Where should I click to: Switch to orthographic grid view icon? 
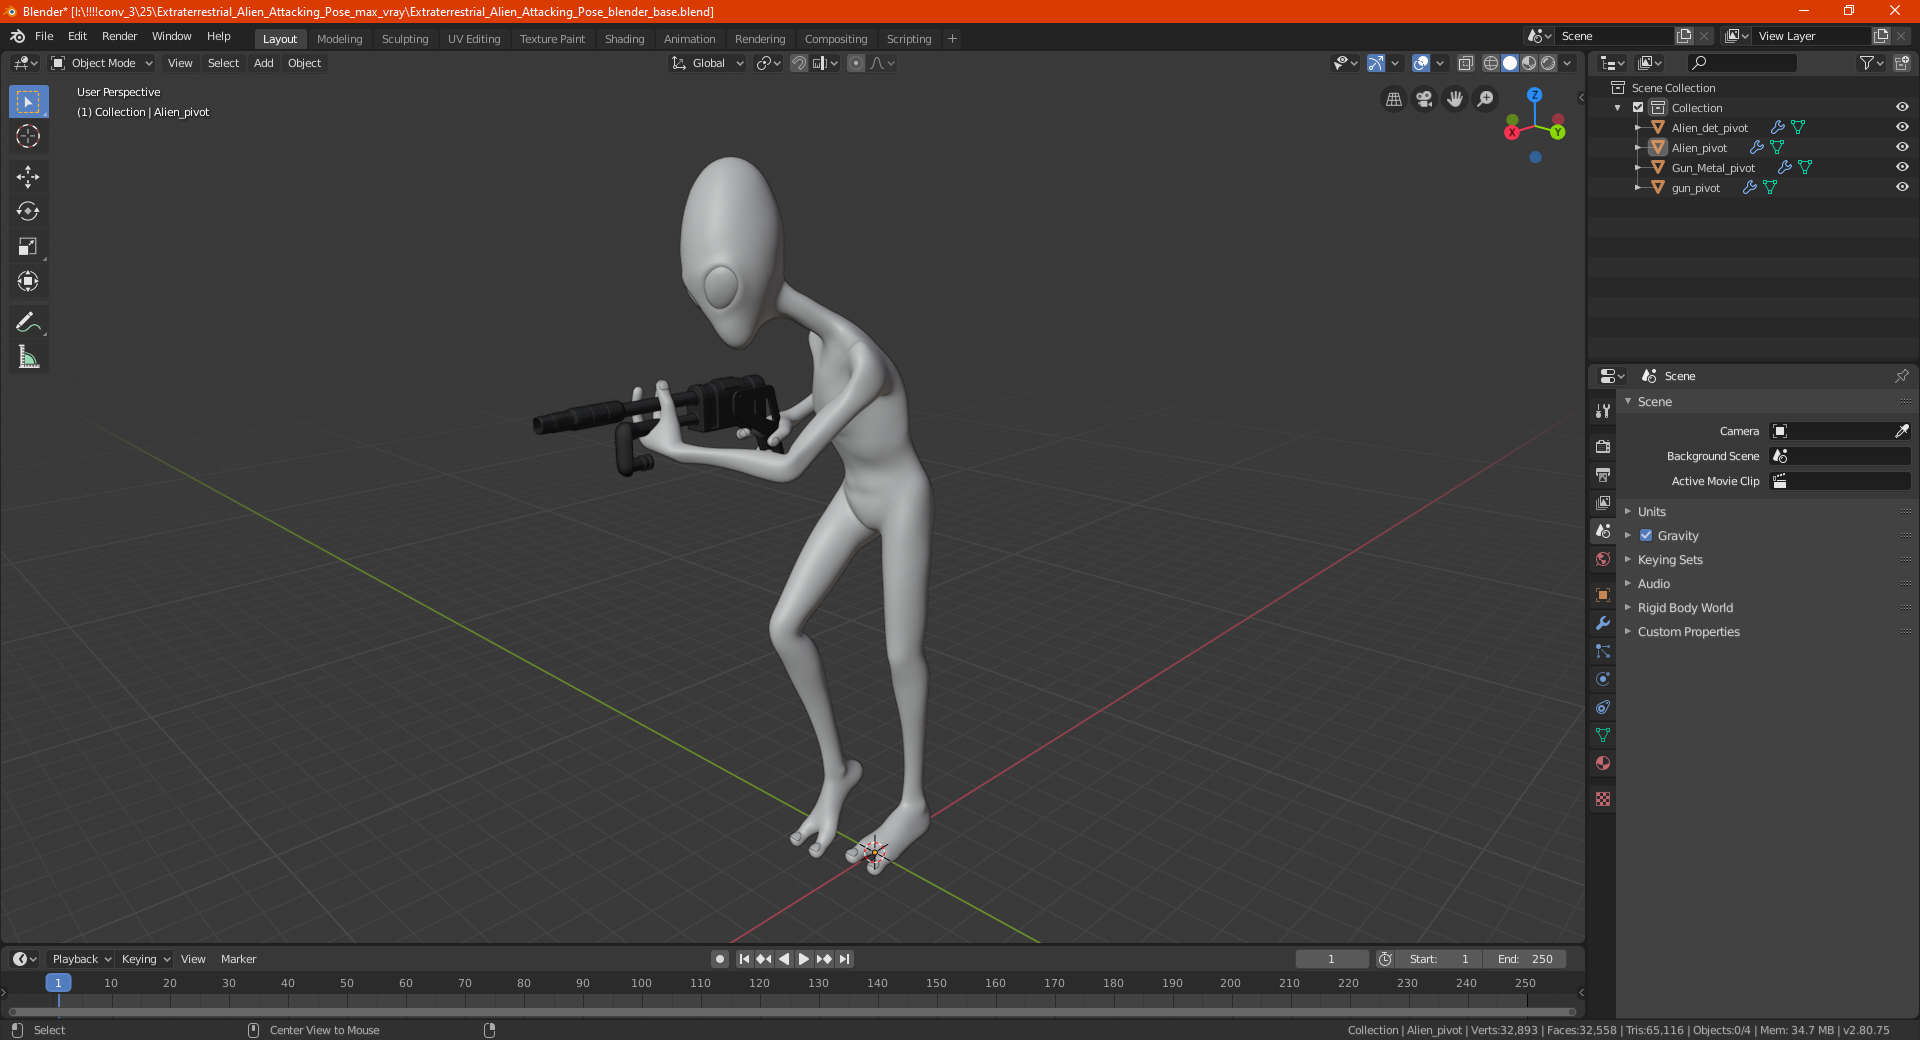coord(1393,99)
